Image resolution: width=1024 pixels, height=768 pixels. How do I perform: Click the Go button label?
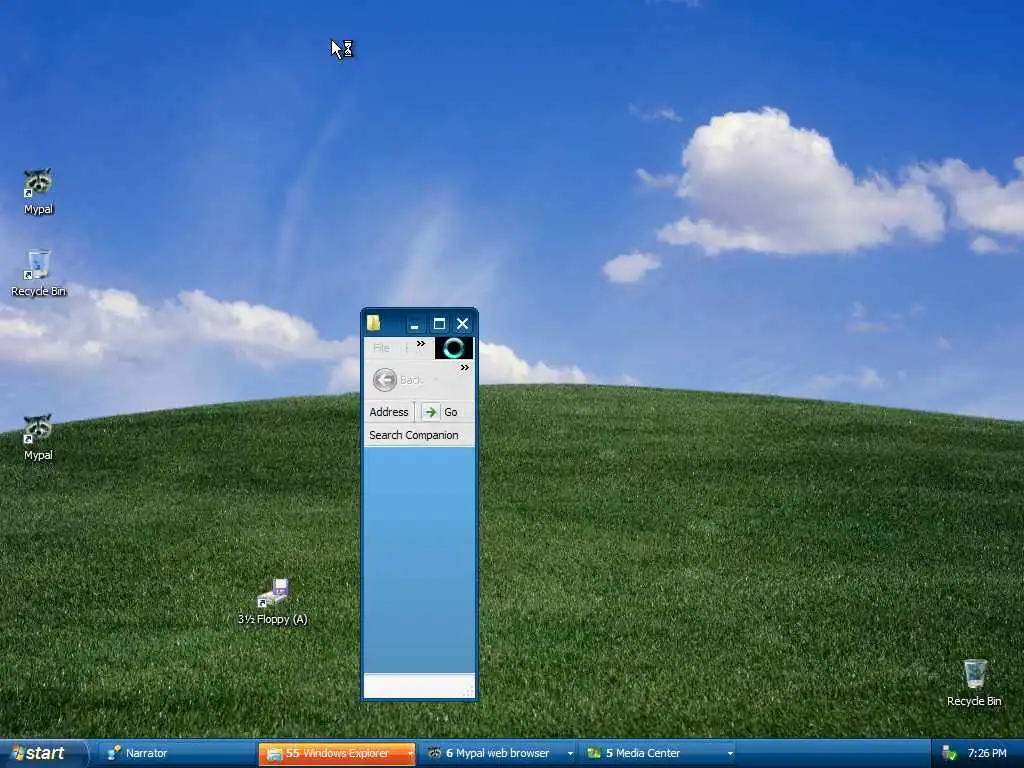click(451, 412)
